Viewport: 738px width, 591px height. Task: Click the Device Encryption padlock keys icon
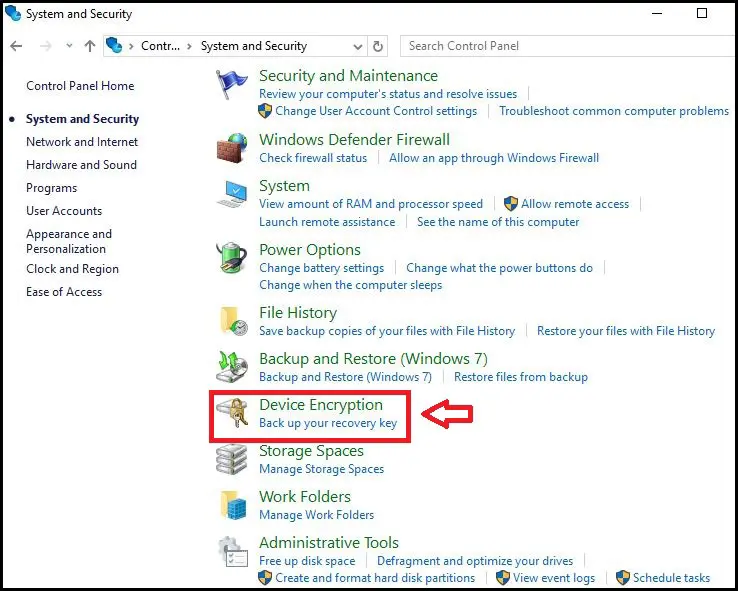(x=233, y=413)
